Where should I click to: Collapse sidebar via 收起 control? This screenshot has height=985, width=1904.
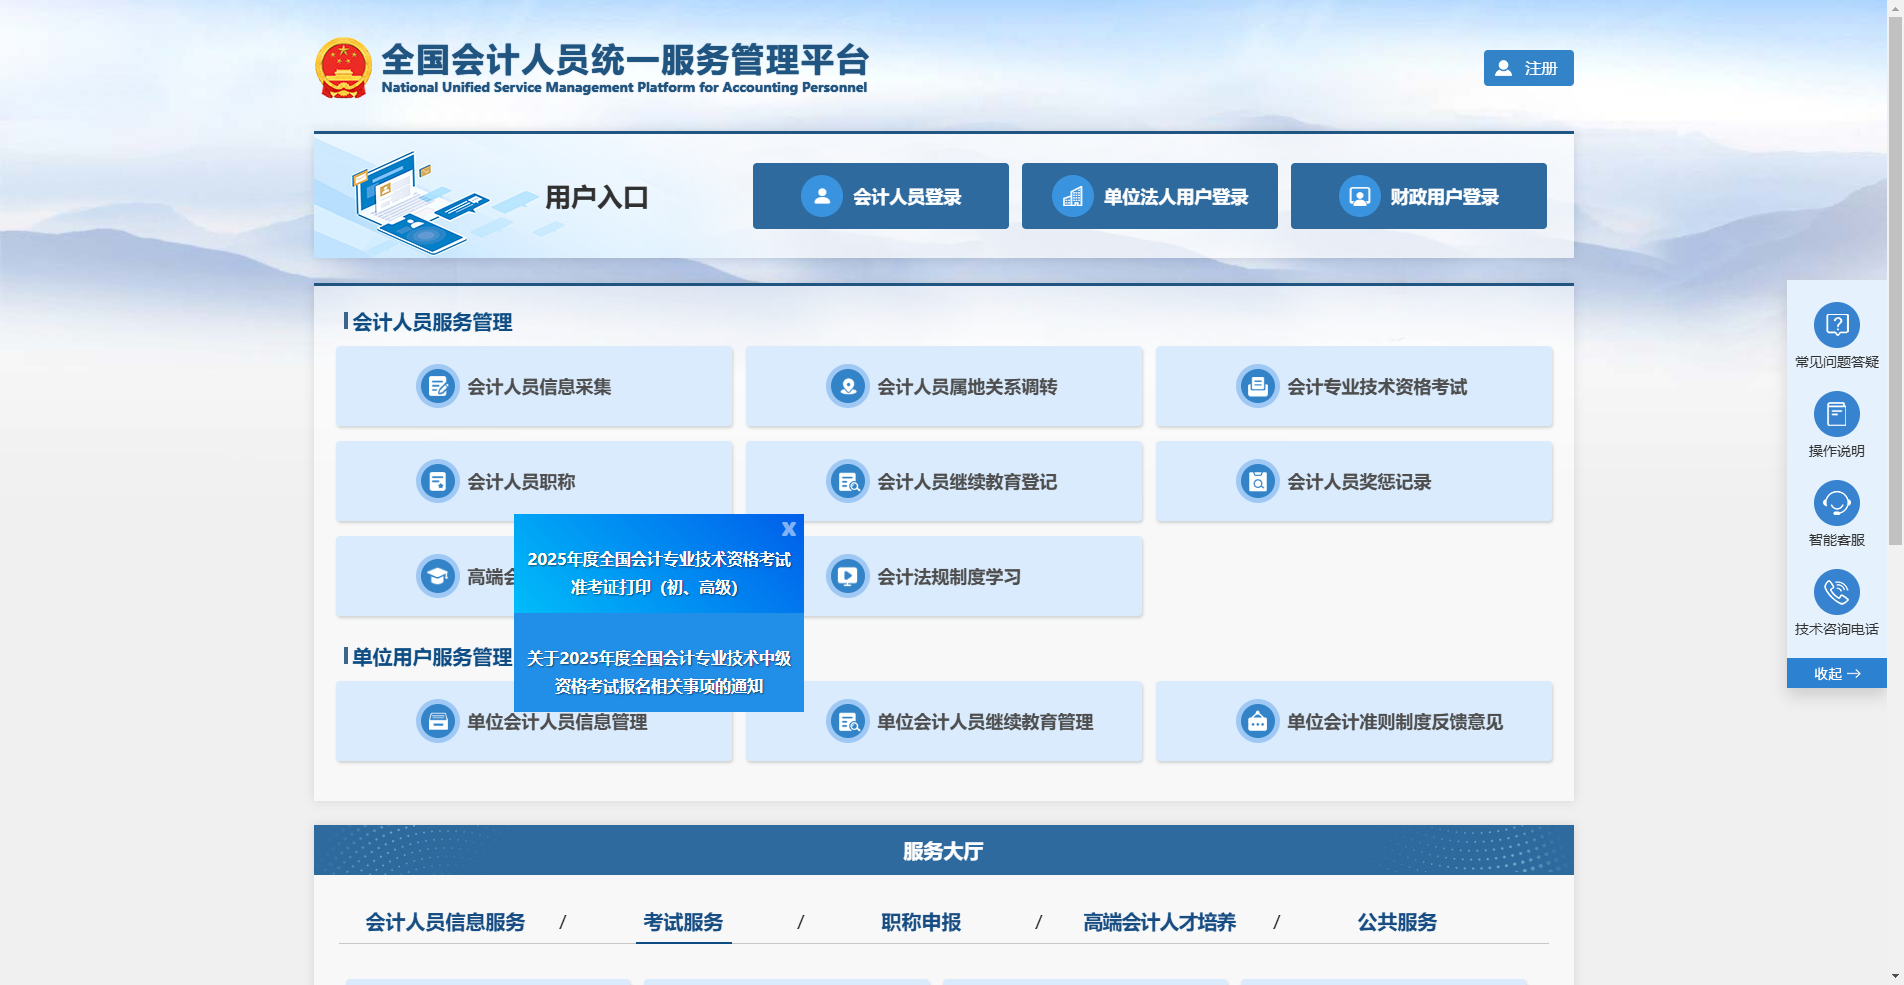point(1836,673)
